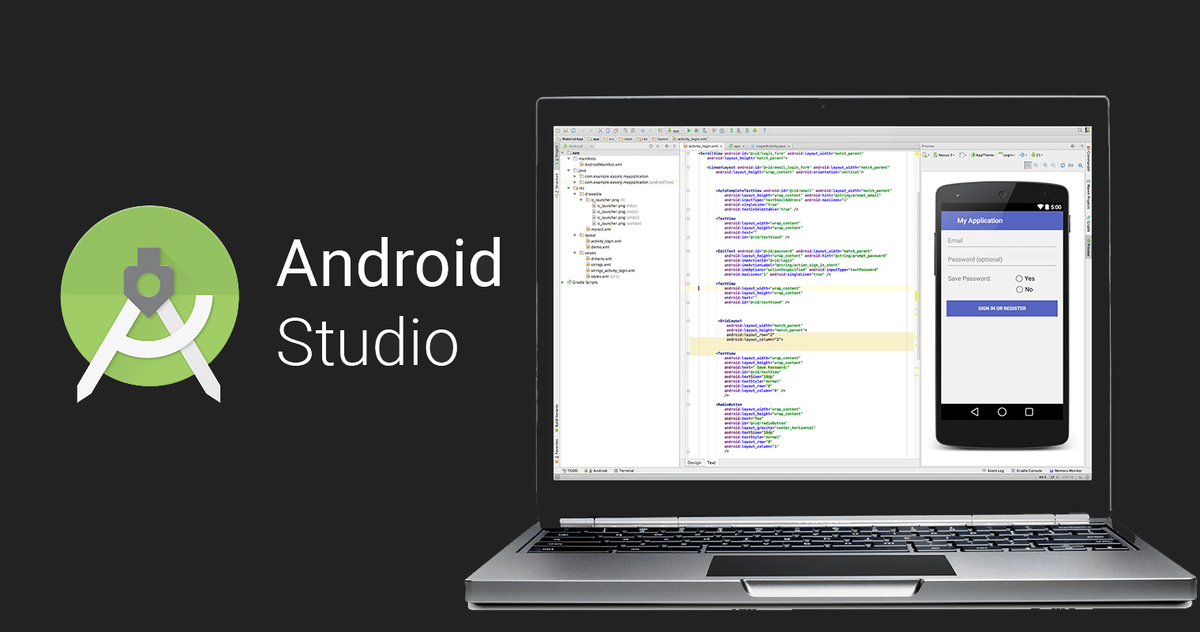Open the TODO tool window

click(x=570, y=471)
